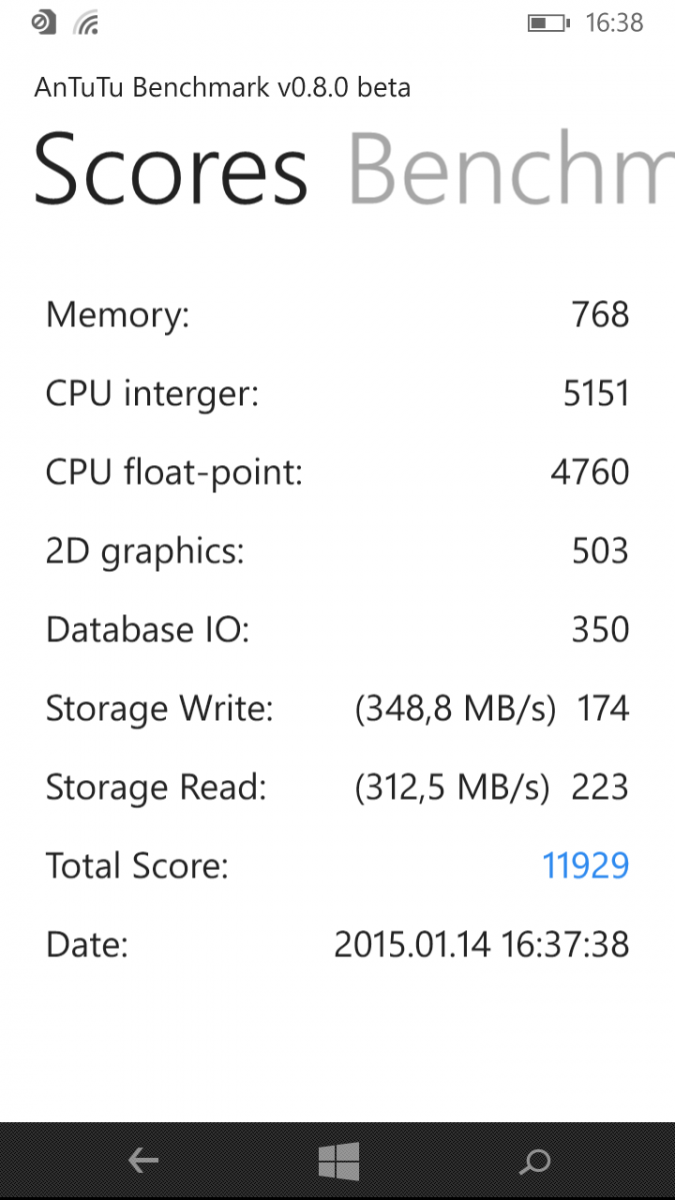This screenshot has height=1200, width=675.
Task: Tap the Memory score row
Action: [337, 315]
